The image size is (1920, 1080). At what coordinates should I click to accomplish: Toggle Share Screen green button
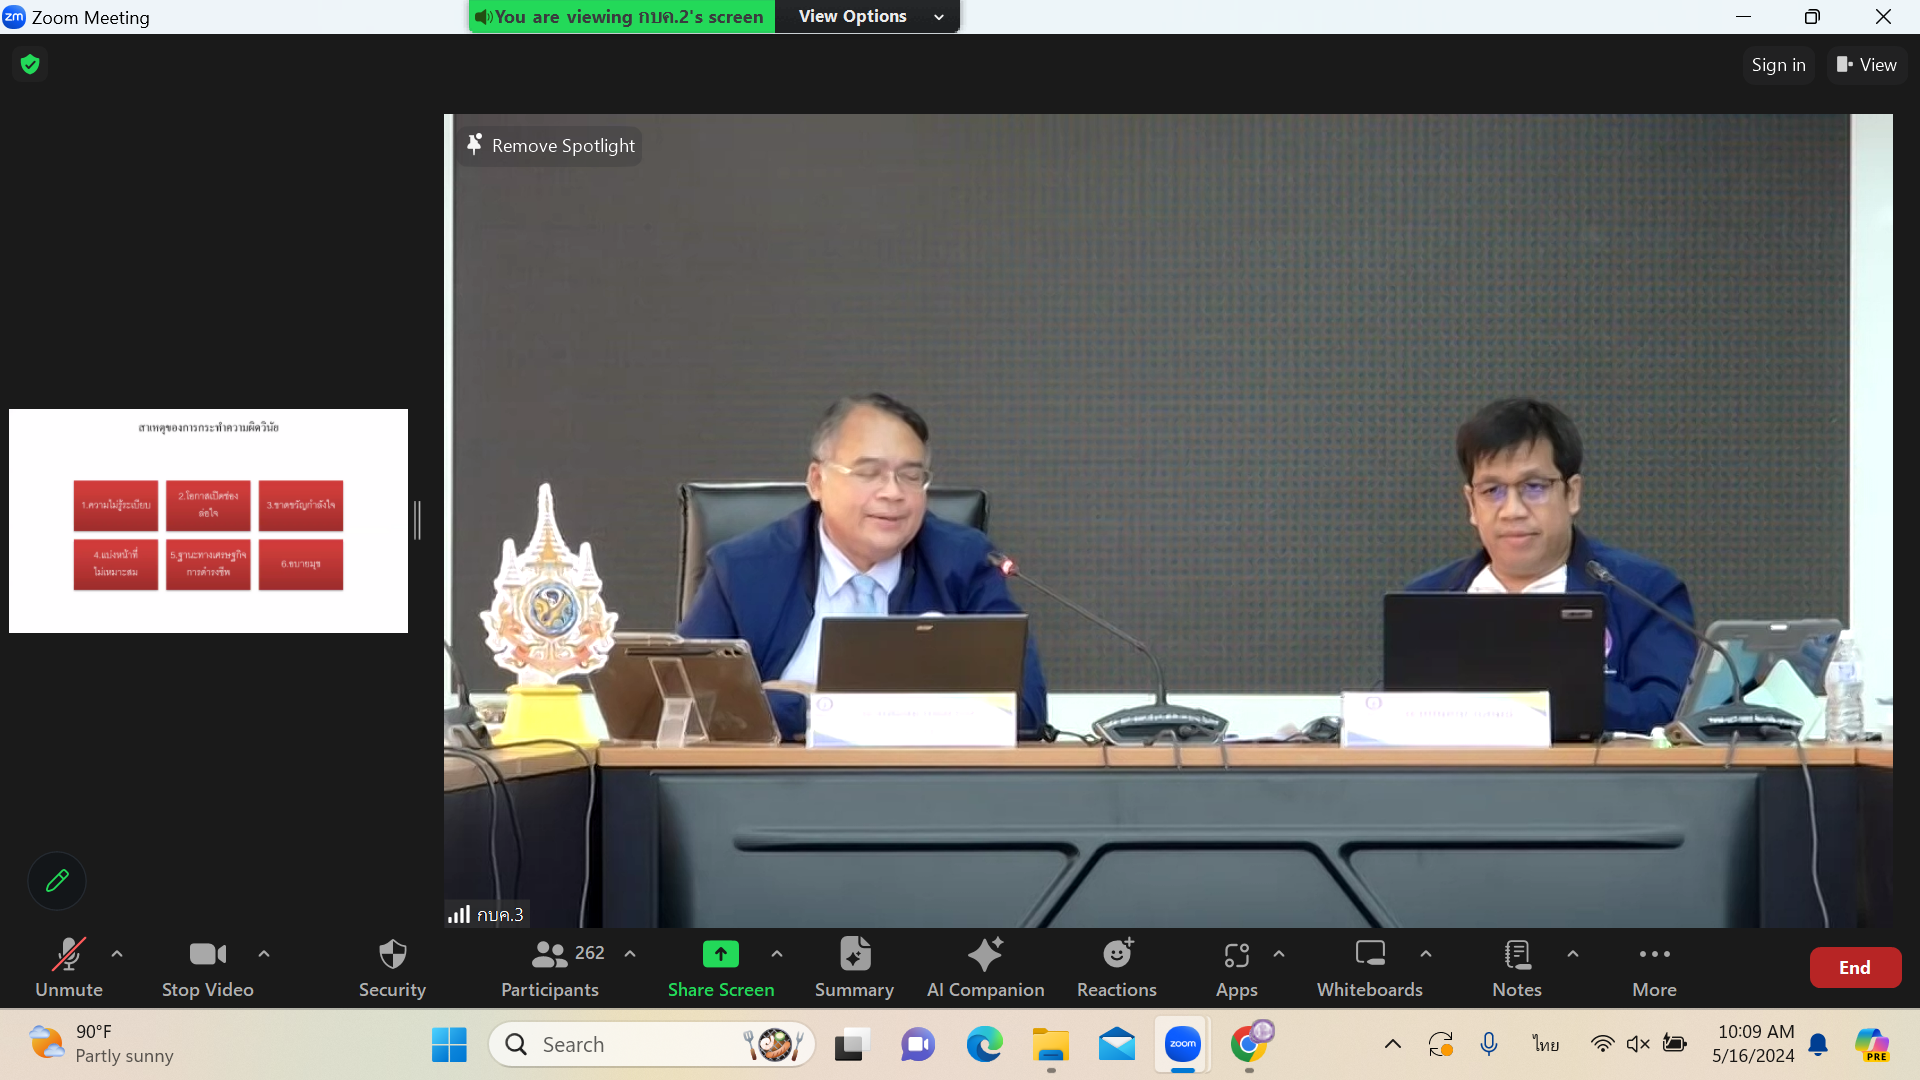(x=720, y=955)
